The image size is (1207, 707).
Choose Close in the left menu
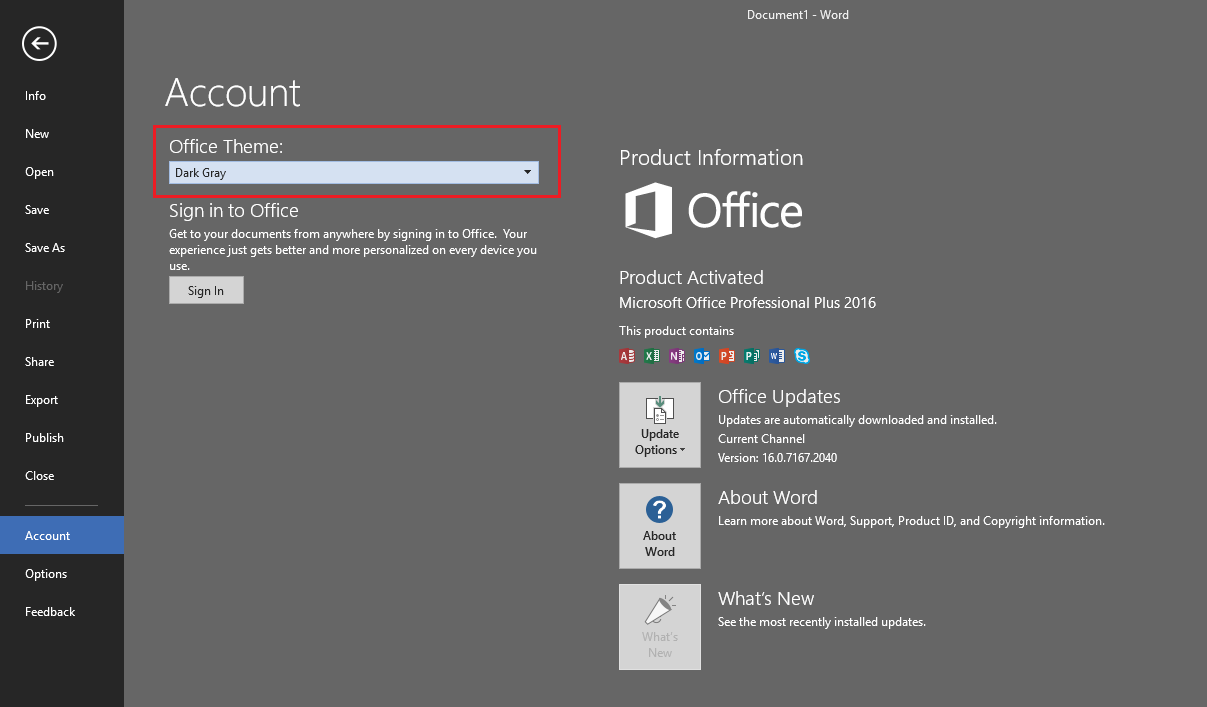pyautogui.click(x=62, y=476)
